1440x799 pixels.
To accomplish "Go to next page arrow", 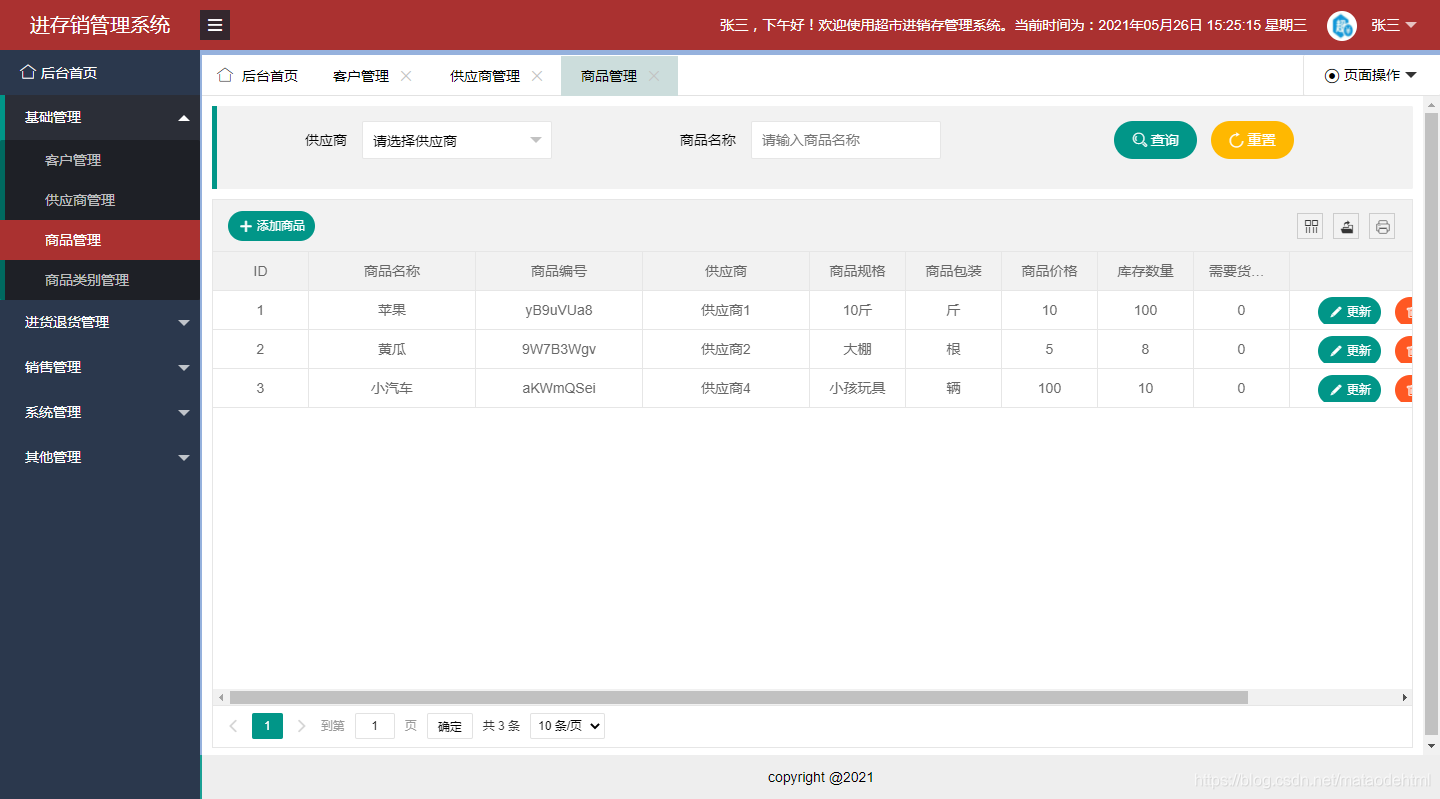I will pyautogui.click(x=301, y=726).
